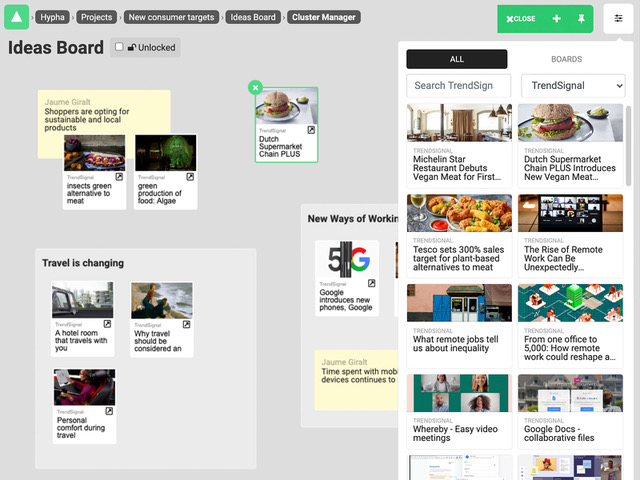Select From one office to 5,000 result

tap(570, 326)
